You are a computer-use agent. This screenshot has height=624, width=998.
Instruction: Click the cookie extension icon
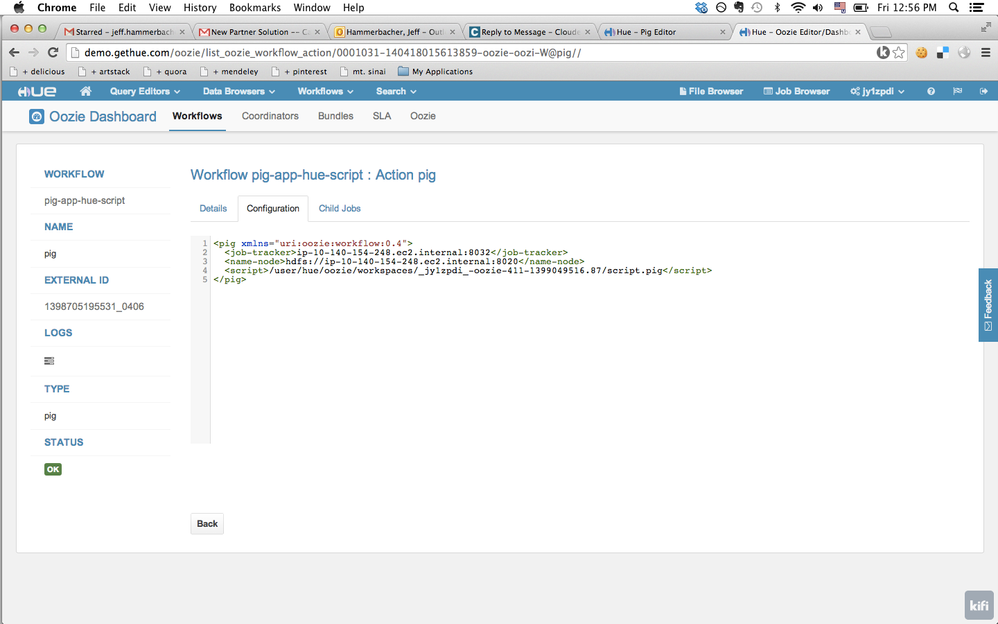point(921,53)
